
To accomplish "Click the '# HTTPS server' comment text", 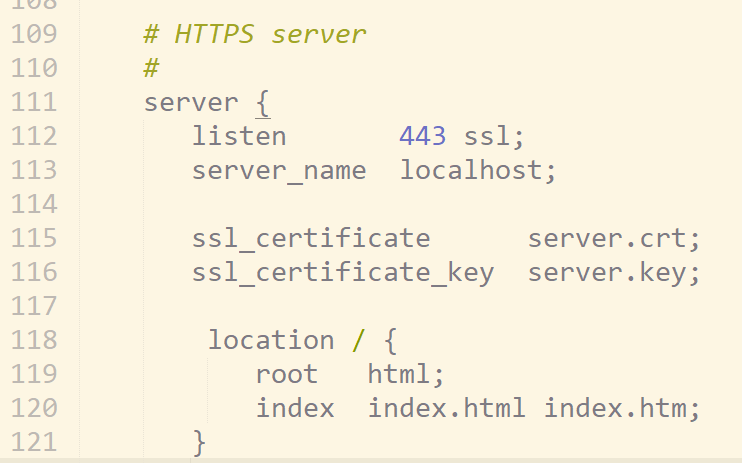I will coord(255,35).
